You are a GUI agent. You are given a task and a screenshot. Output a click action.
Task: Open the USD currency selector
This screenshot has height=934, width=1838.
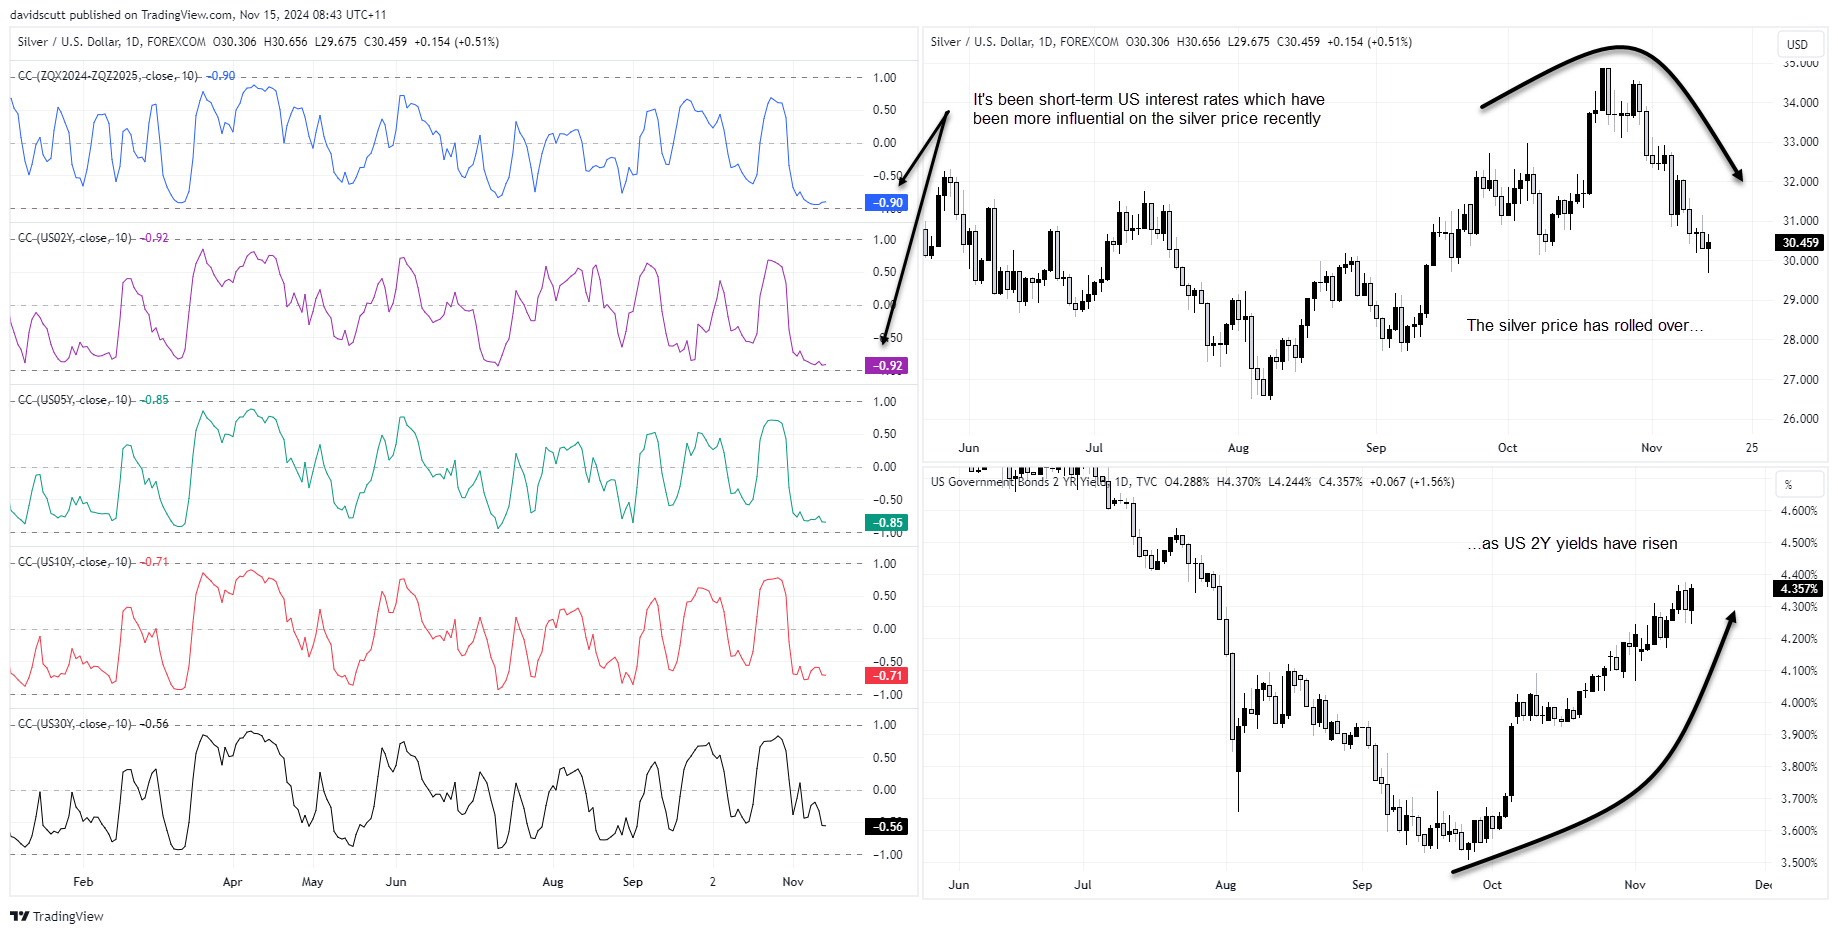tap(1798, 44)
